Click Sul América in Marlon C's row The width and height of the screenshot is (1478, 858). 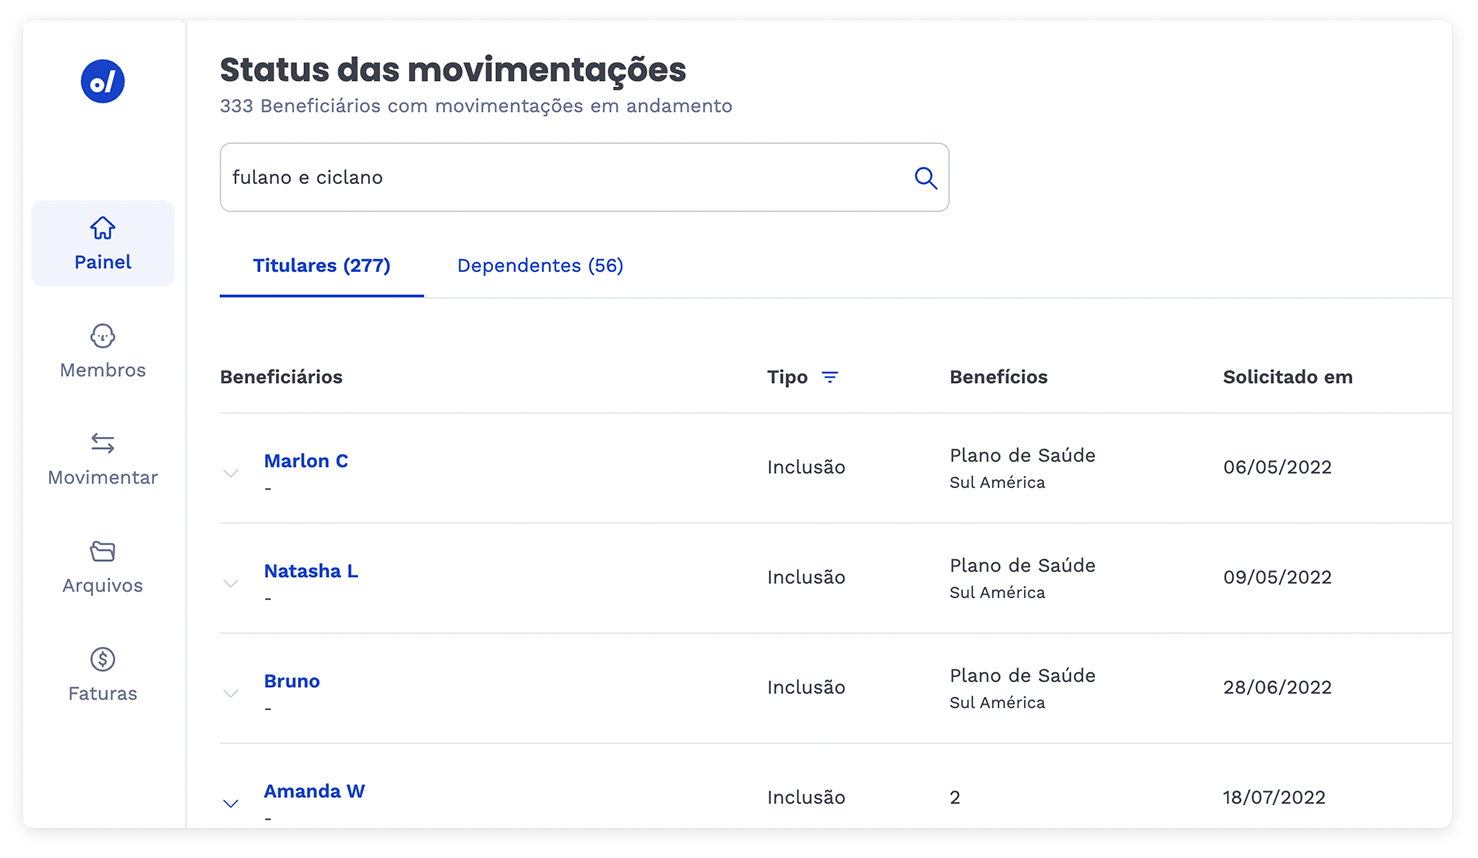coord(997,482)
